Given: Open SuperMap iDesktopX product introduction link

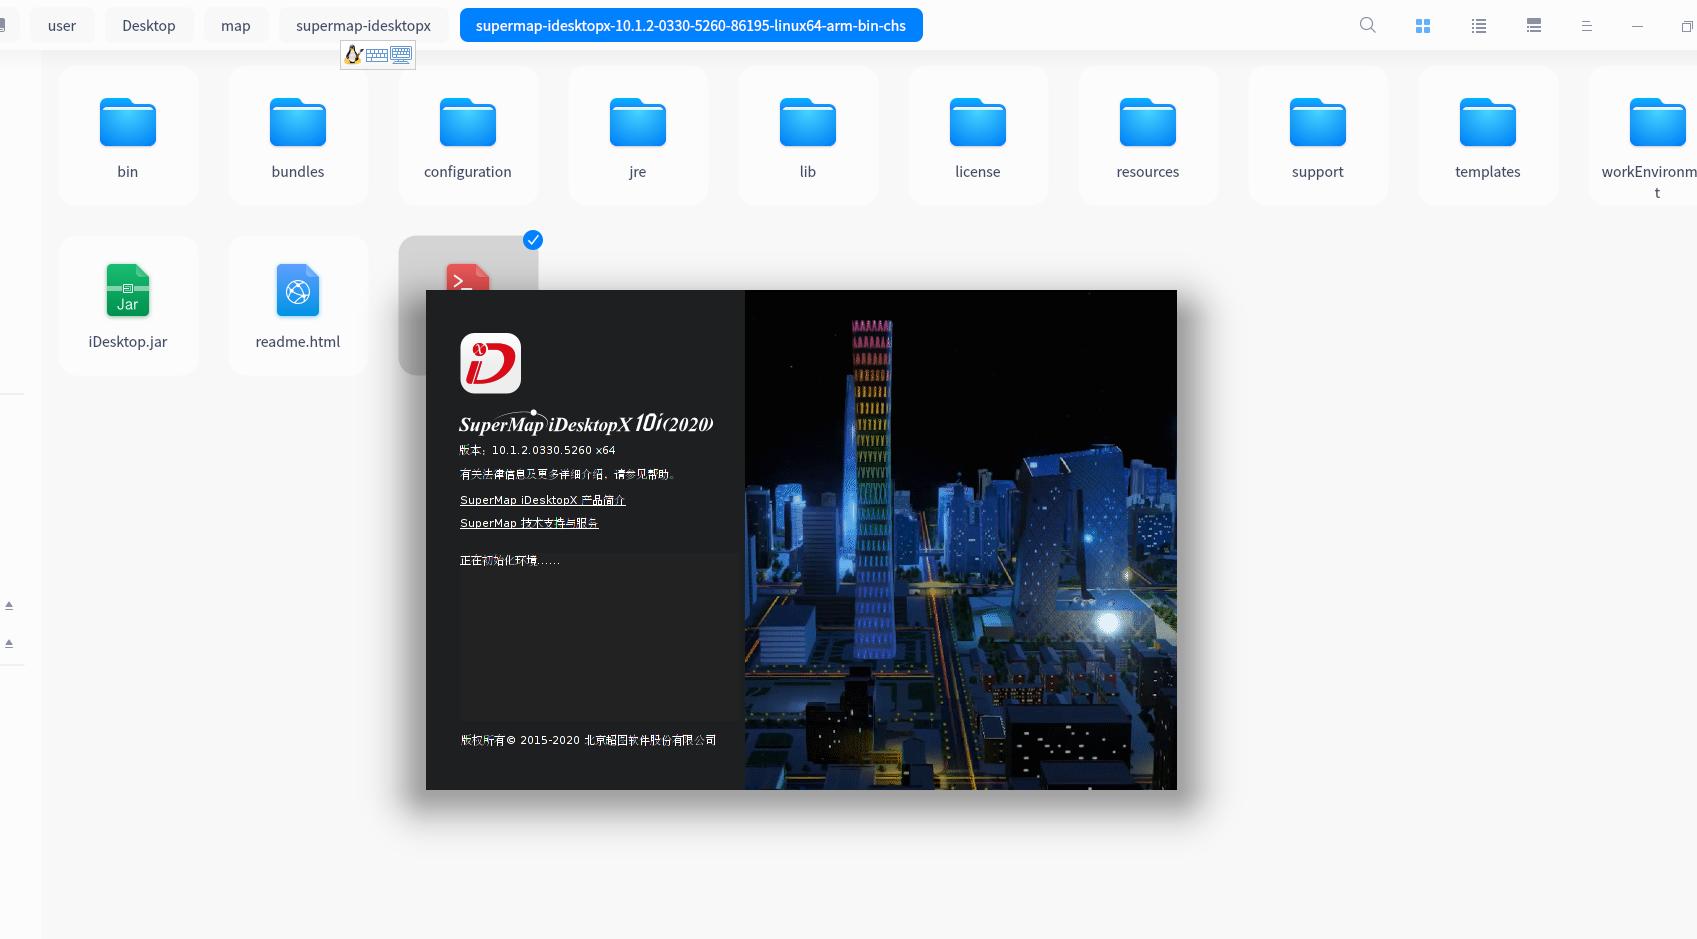Looking at the screenshot, I should pyautogui.click(x=543, y=500).
